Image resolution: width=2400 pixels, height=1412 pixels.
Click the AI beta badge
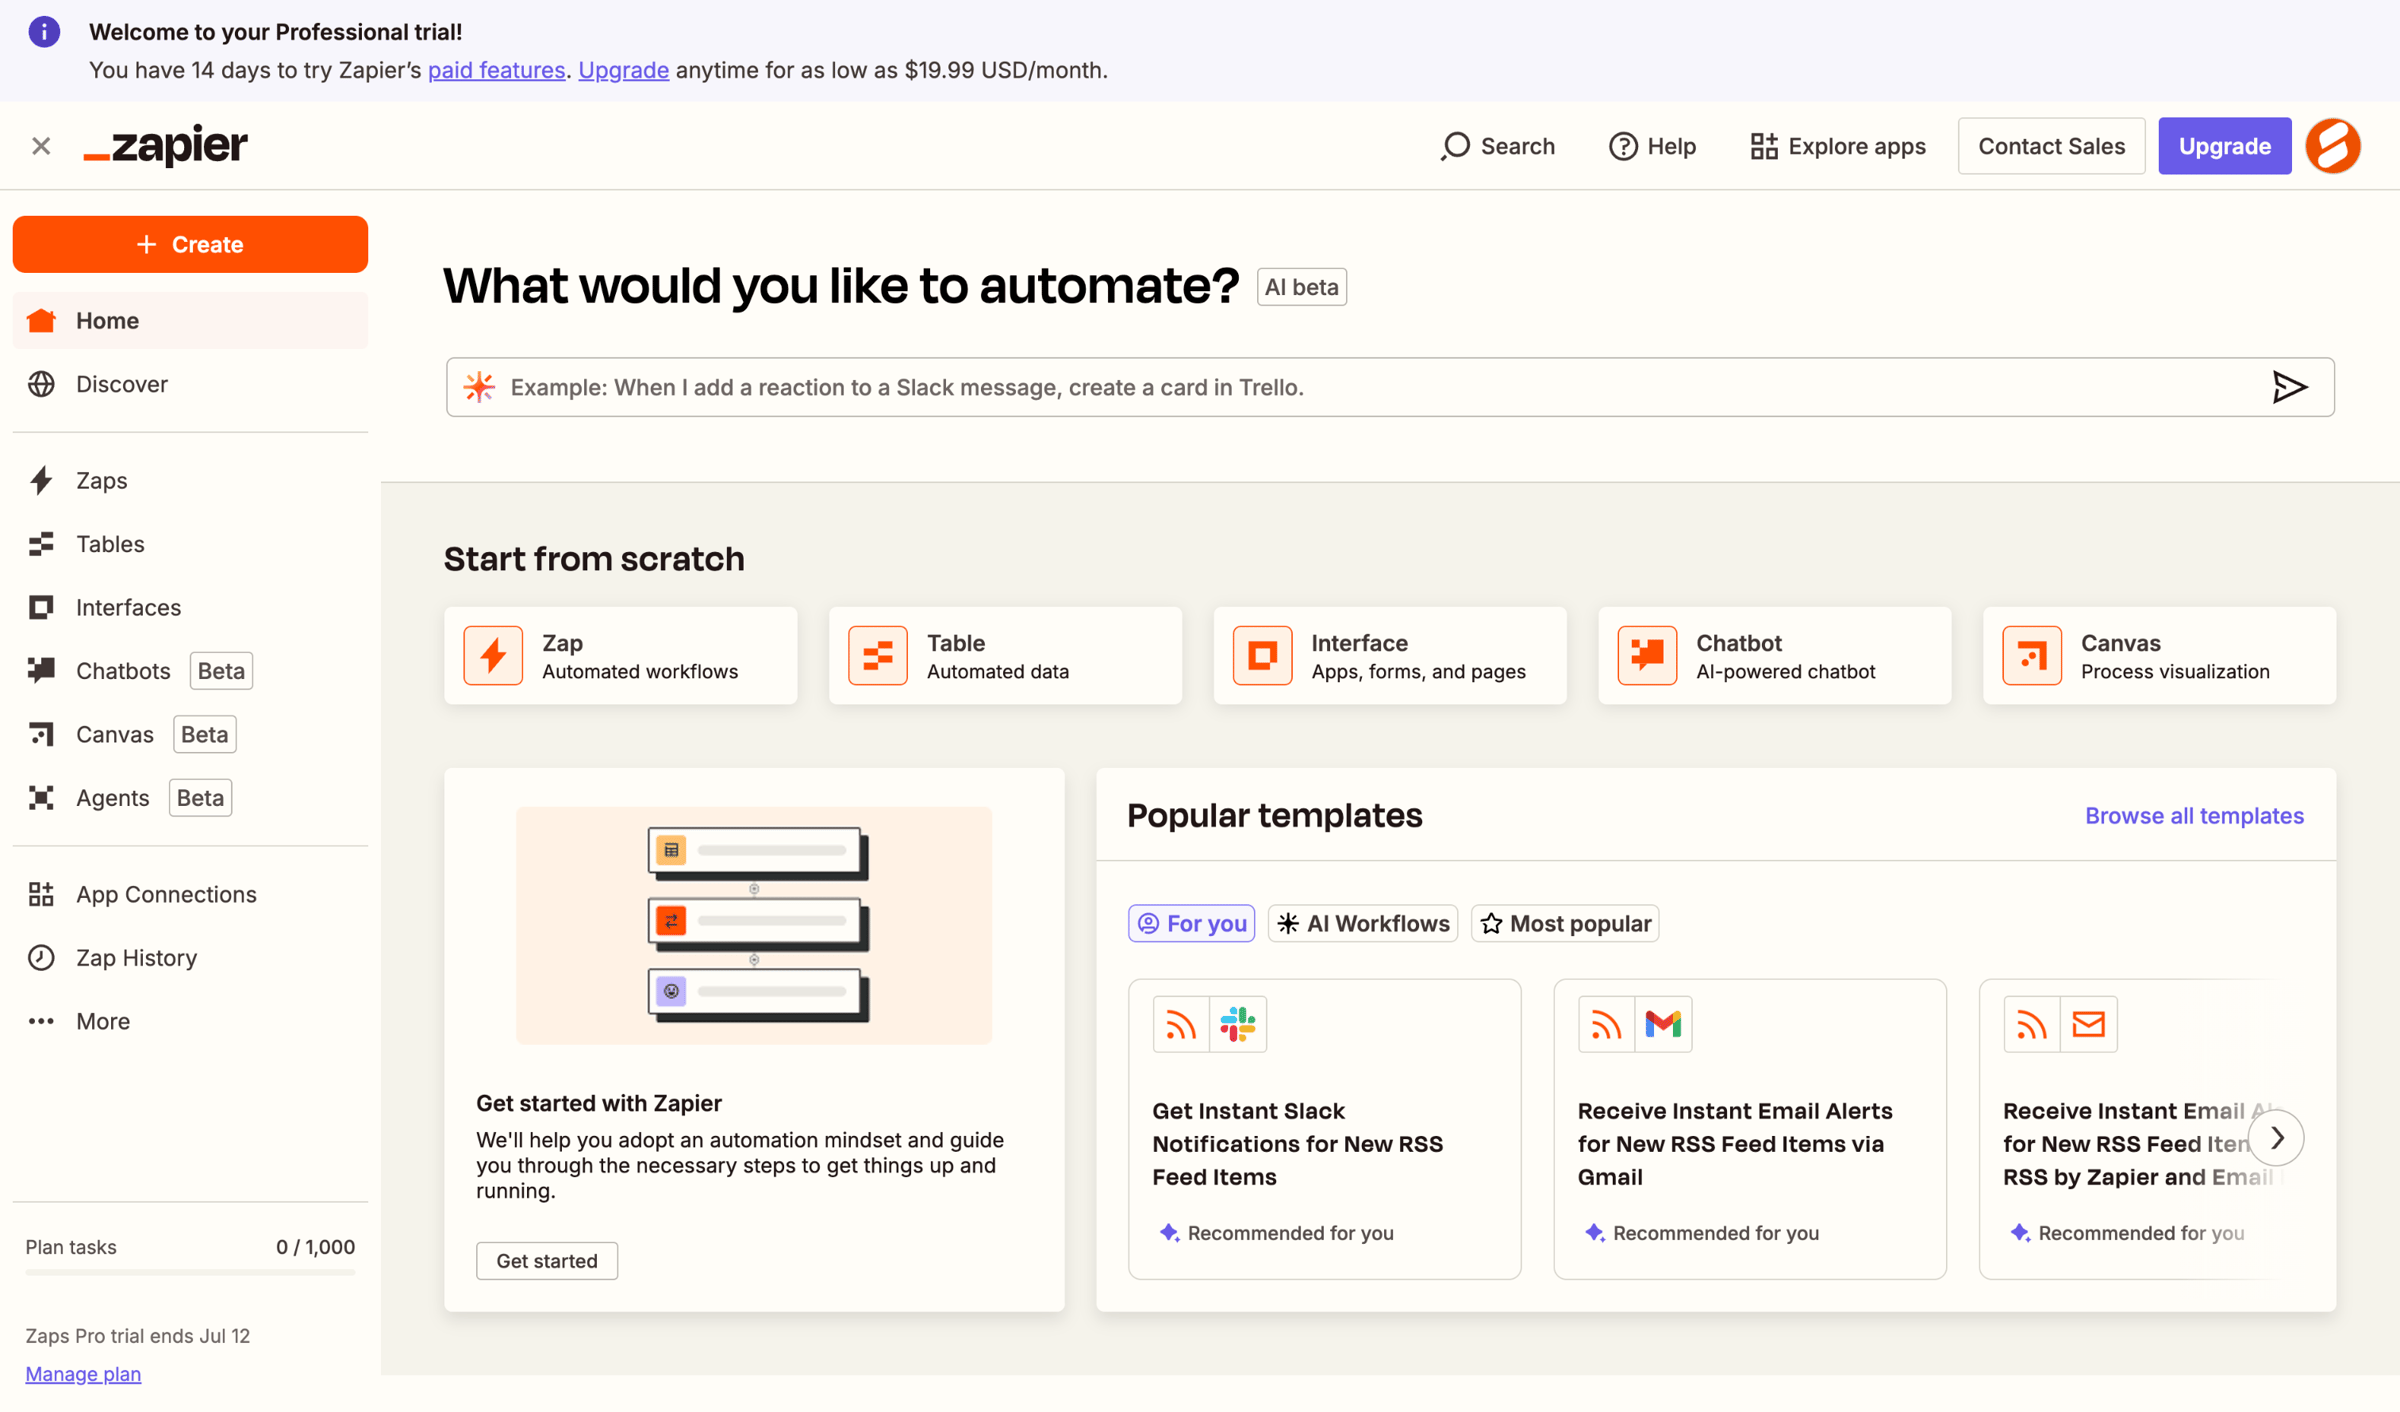[x=1301, y=287]
